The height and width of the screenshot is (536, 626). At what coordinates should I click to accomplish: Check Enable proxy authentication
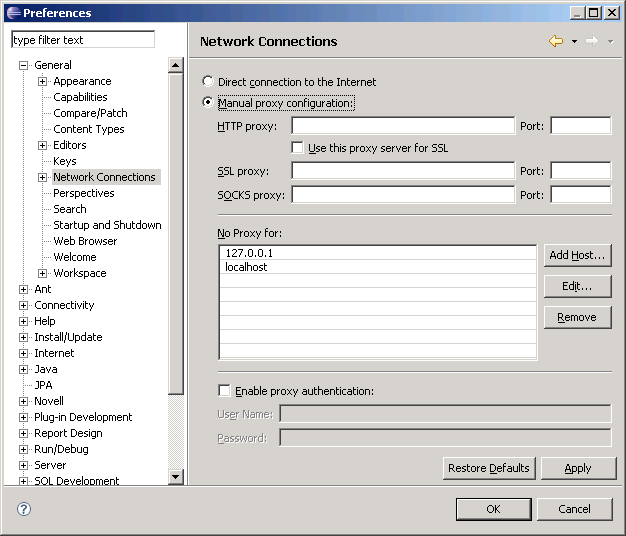[224, 390]
